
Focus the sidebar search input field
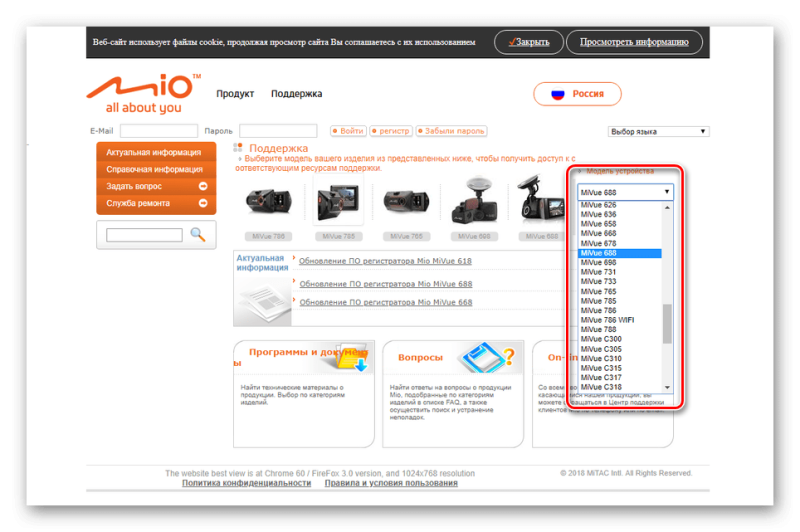click(144, 235)
